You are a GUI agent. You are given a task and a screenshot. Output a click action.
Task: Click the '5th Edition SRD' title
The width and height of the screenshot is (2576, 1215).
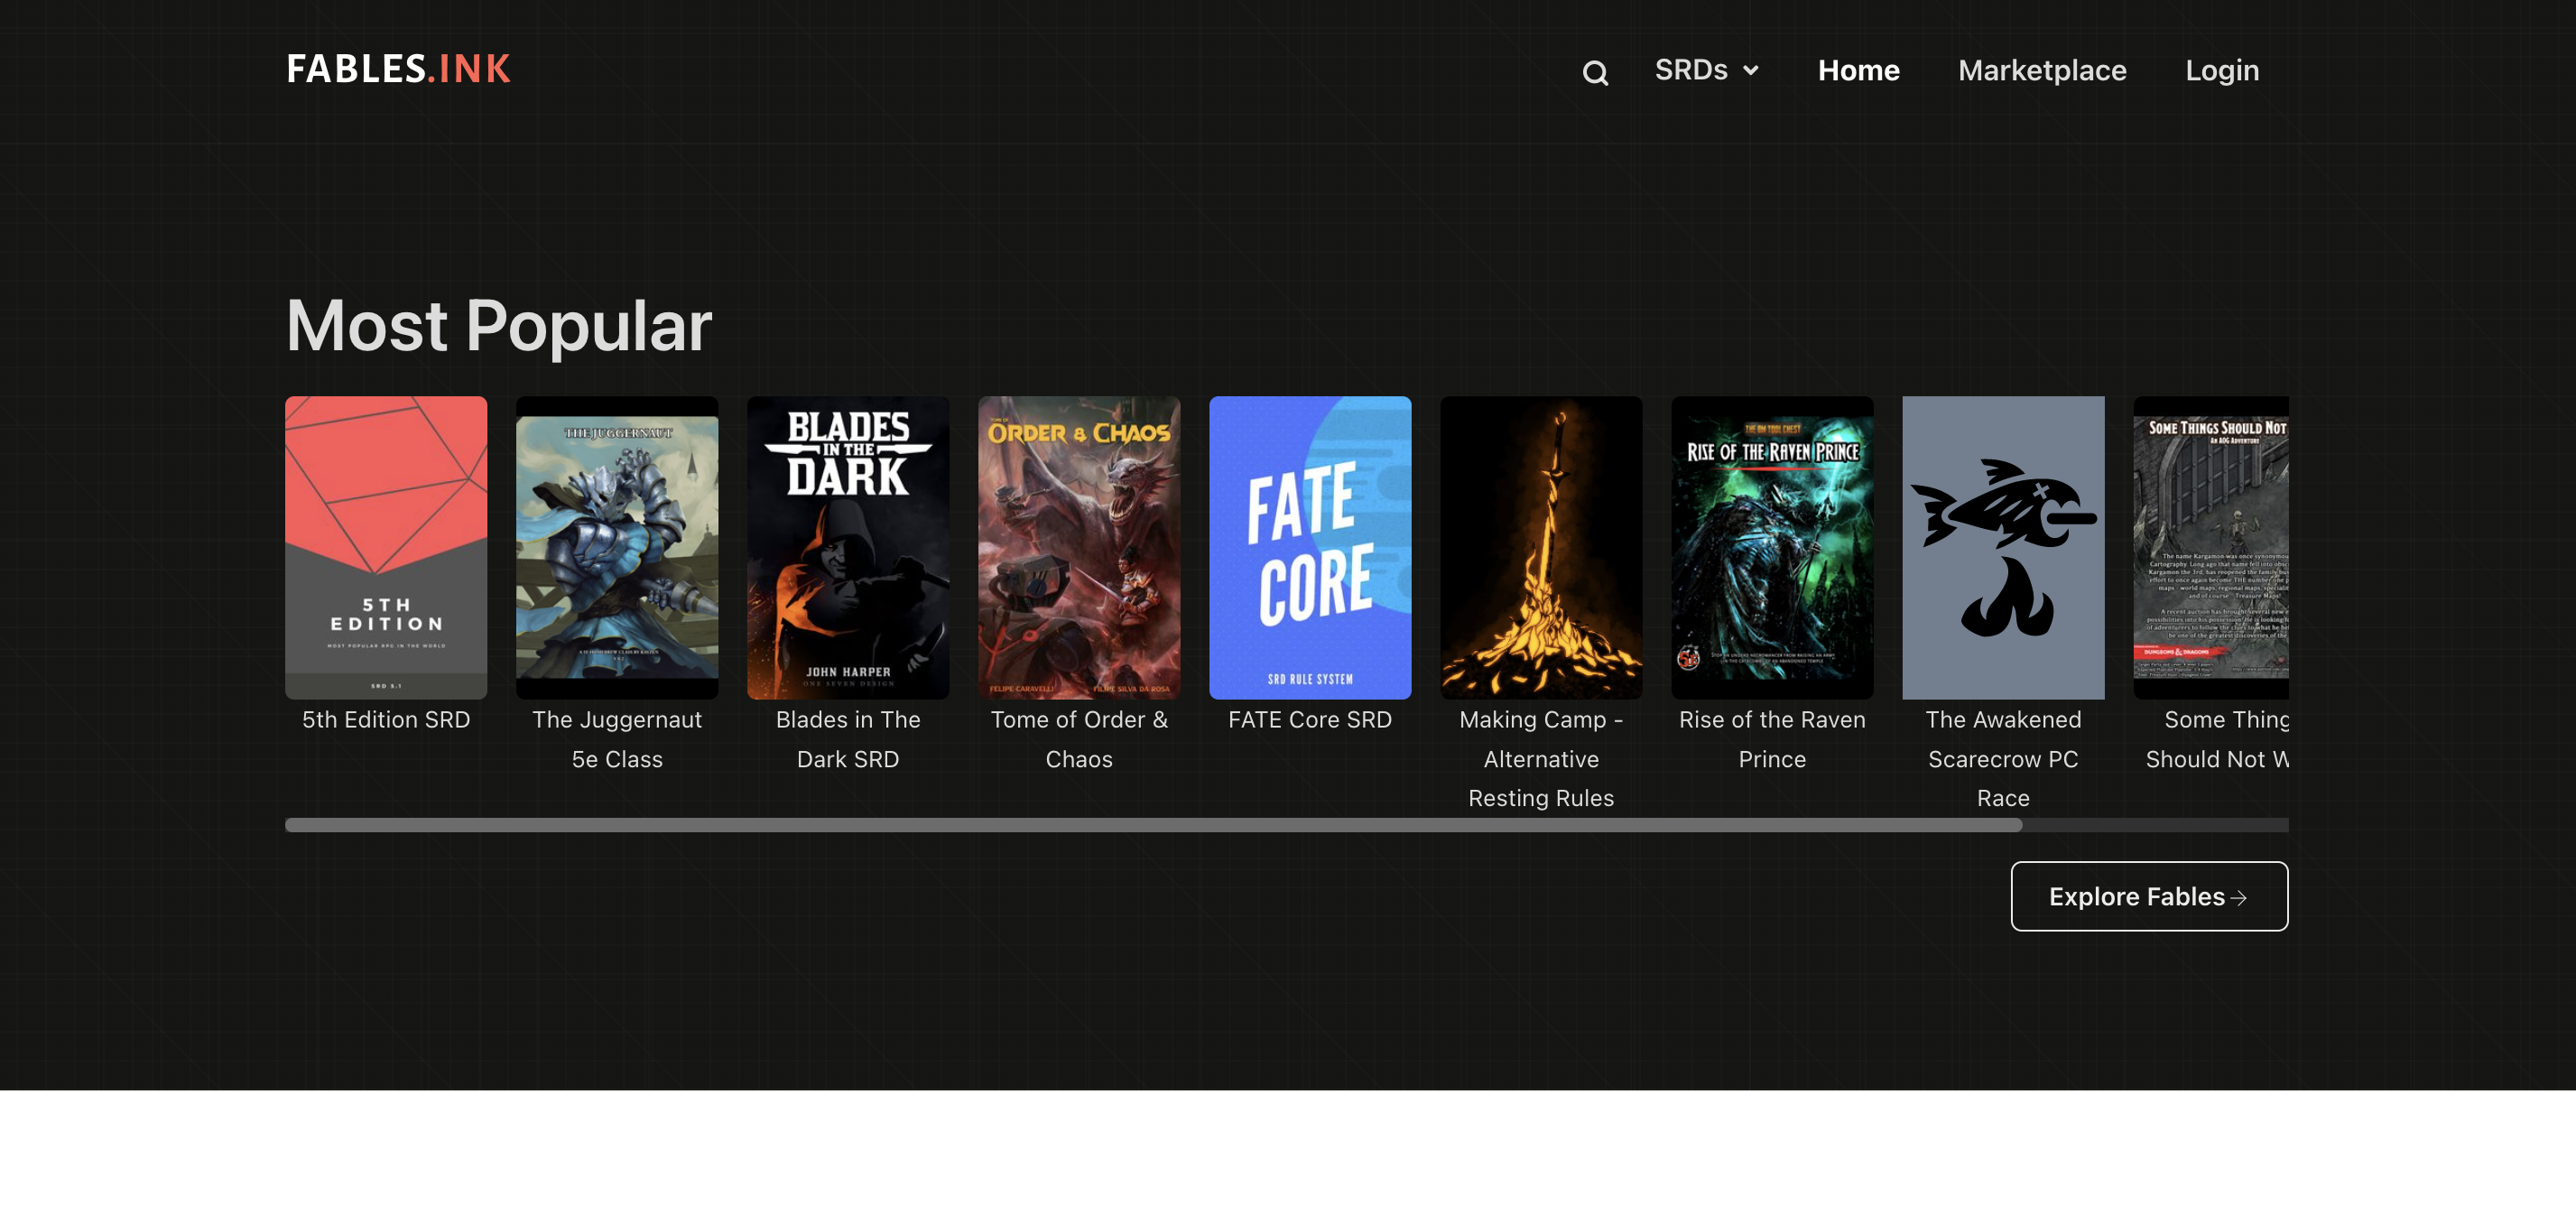point(386,720)
